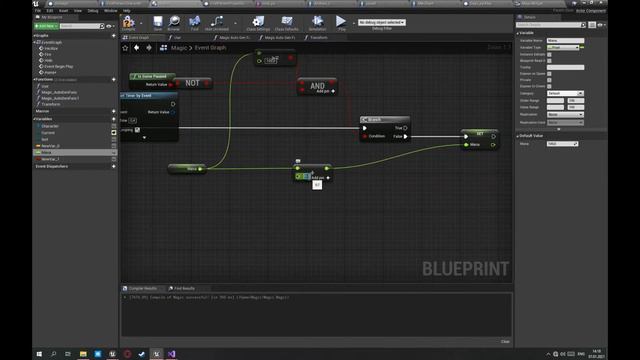640x360 pixels.
Task: Toggle the Expose to Cinematics checkbox
Action: pos(549,86)
